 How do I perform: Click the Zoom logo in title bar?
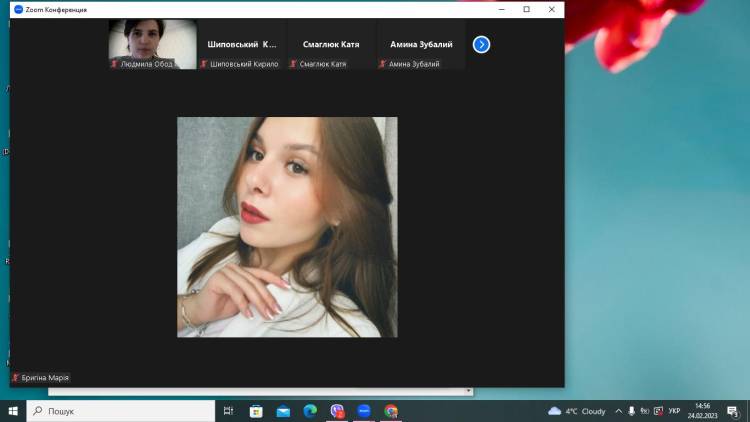pos(18,9)
